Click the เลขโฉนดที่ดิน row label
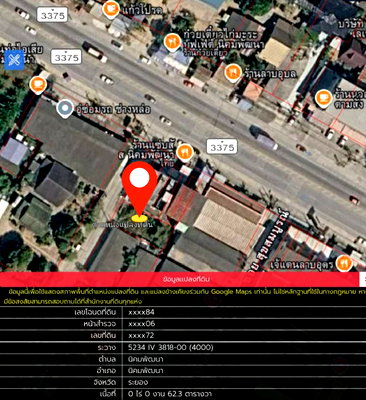 point(95,312)
